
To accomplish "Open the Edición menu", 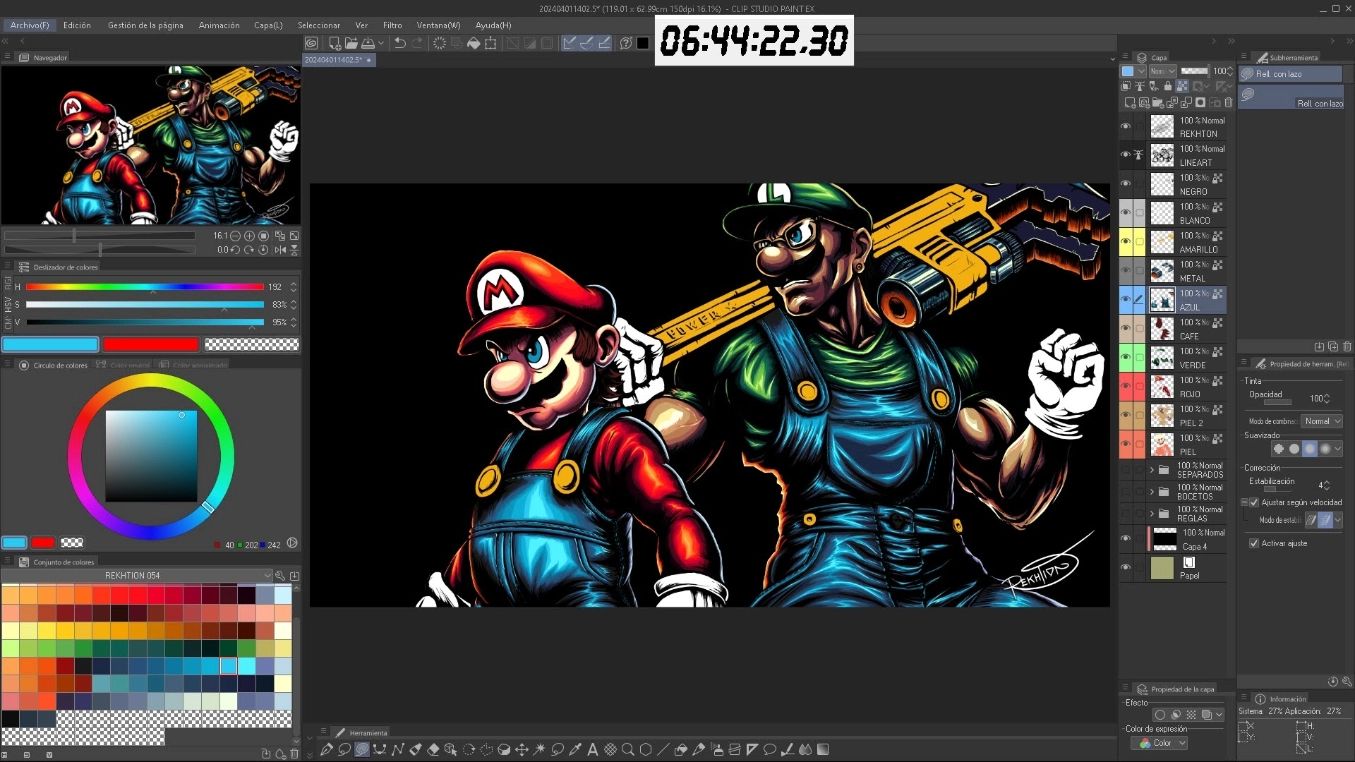I will (x=77, y=25).
